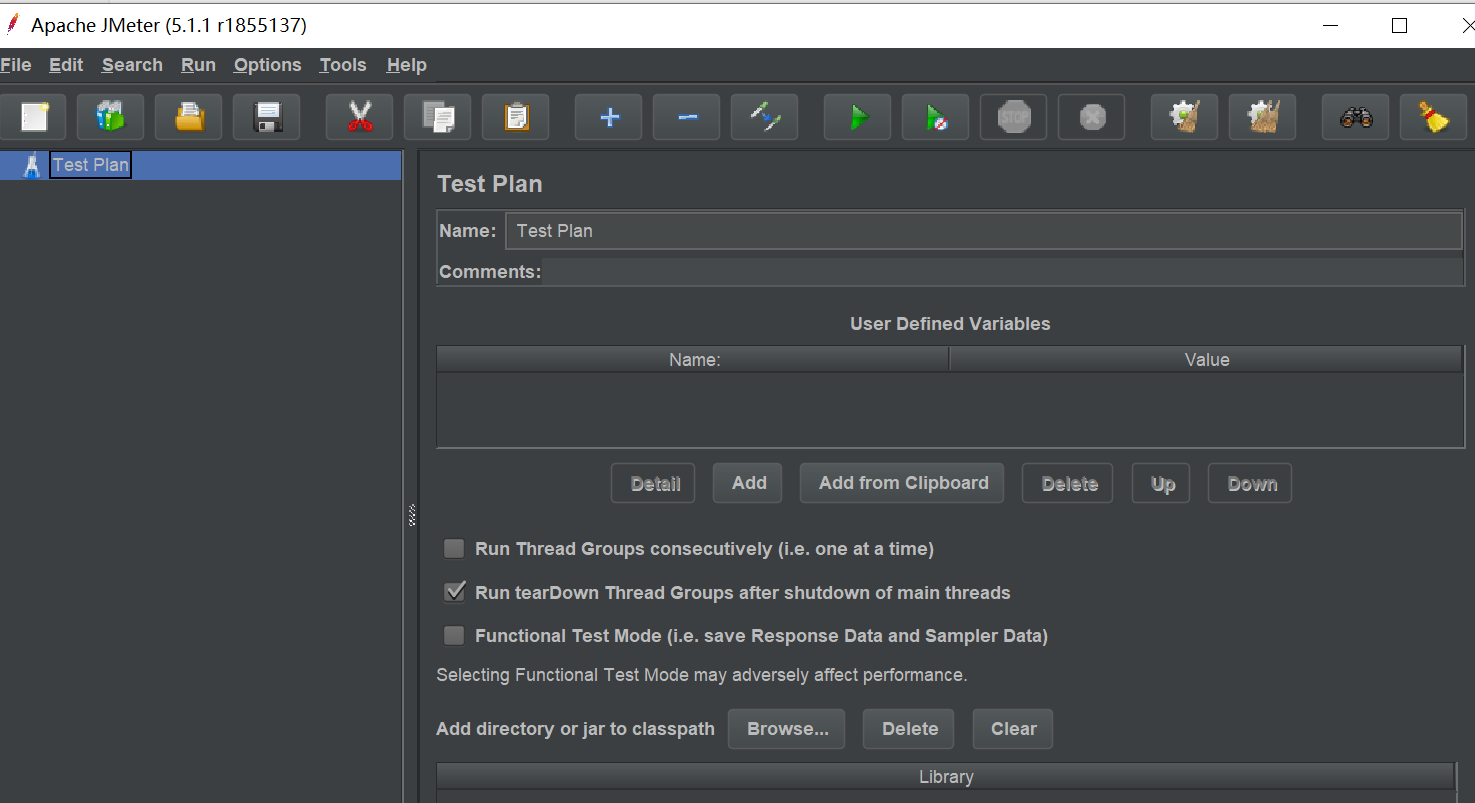Viewport: 1475px width, 803px height.
Task: Uncheck Run tearDown Thread Groups checkbox
Action: click(x=454, y=592)
